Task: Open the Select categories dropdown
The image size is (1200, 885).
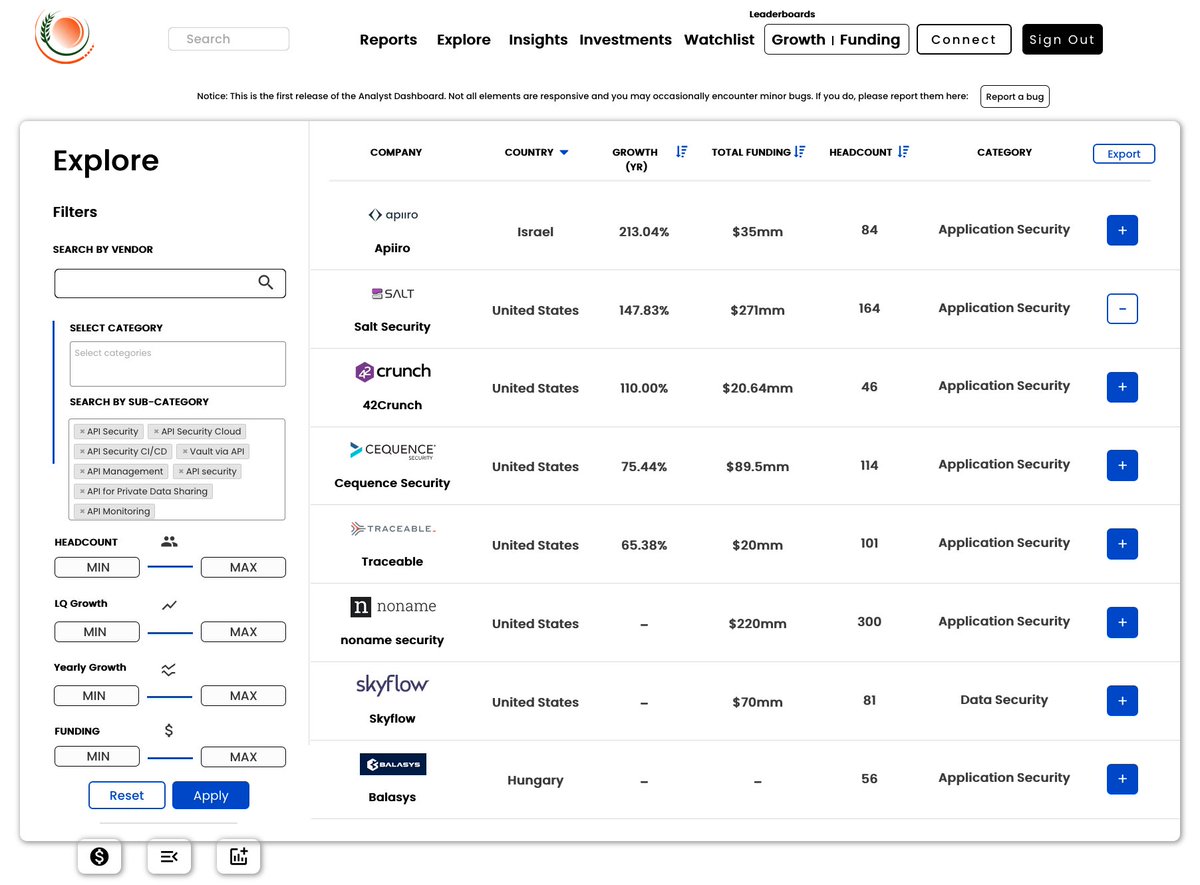Action: (x=178, y=364)
